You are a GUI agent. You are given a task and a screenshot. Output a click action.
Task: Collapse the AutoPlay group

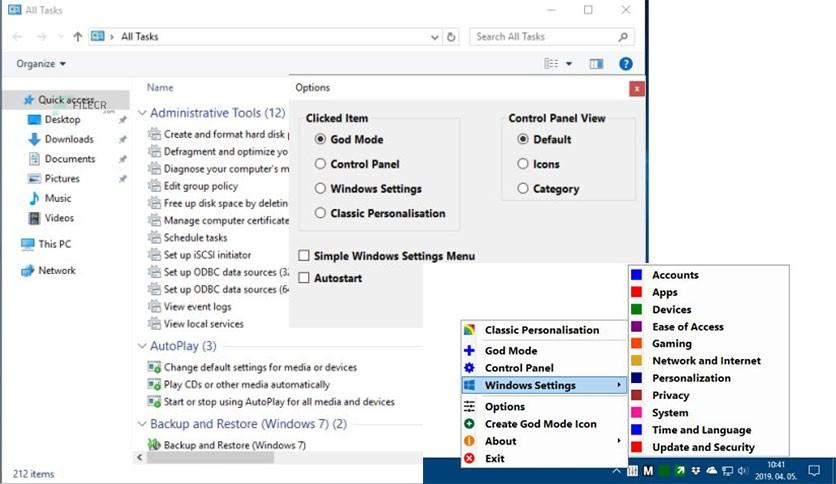click(142, 346)
